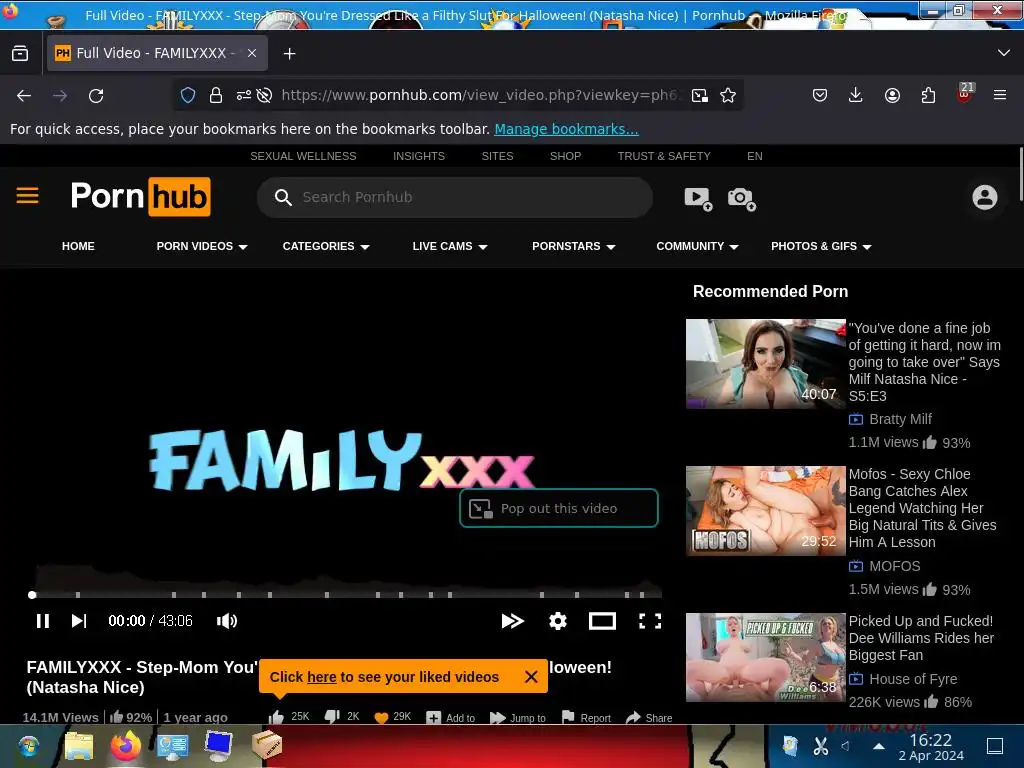The image size is (1024, 768).
Task: Bookmark this page with the star icon
Action: tap(728, 96)
